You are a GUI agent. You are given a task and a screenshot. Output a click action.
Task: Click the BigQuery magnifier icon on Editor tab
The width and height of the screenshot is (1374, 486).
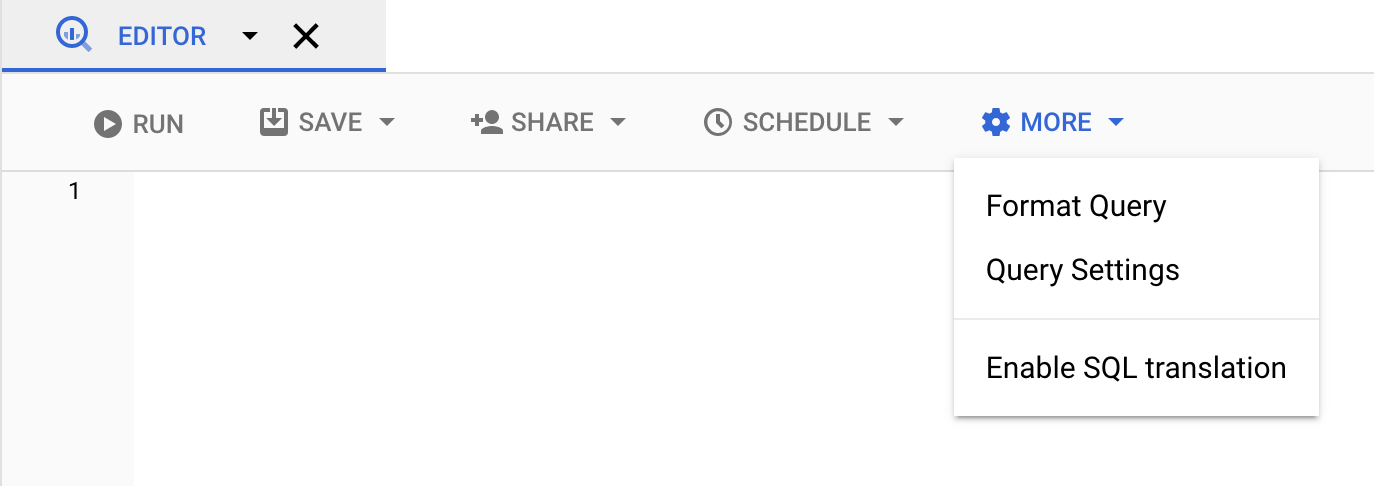[74, 36]
